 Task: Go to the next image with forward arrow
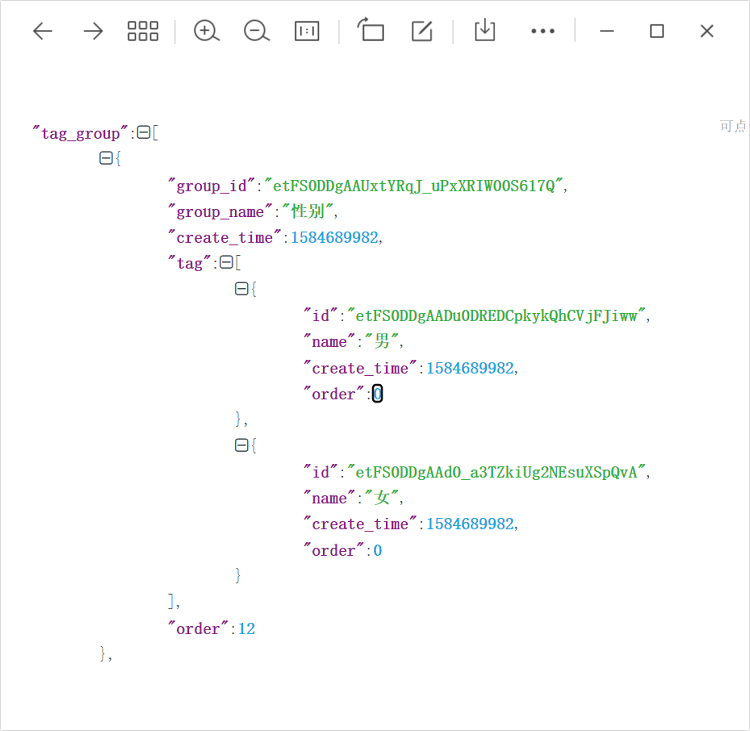tap(93, 31)
